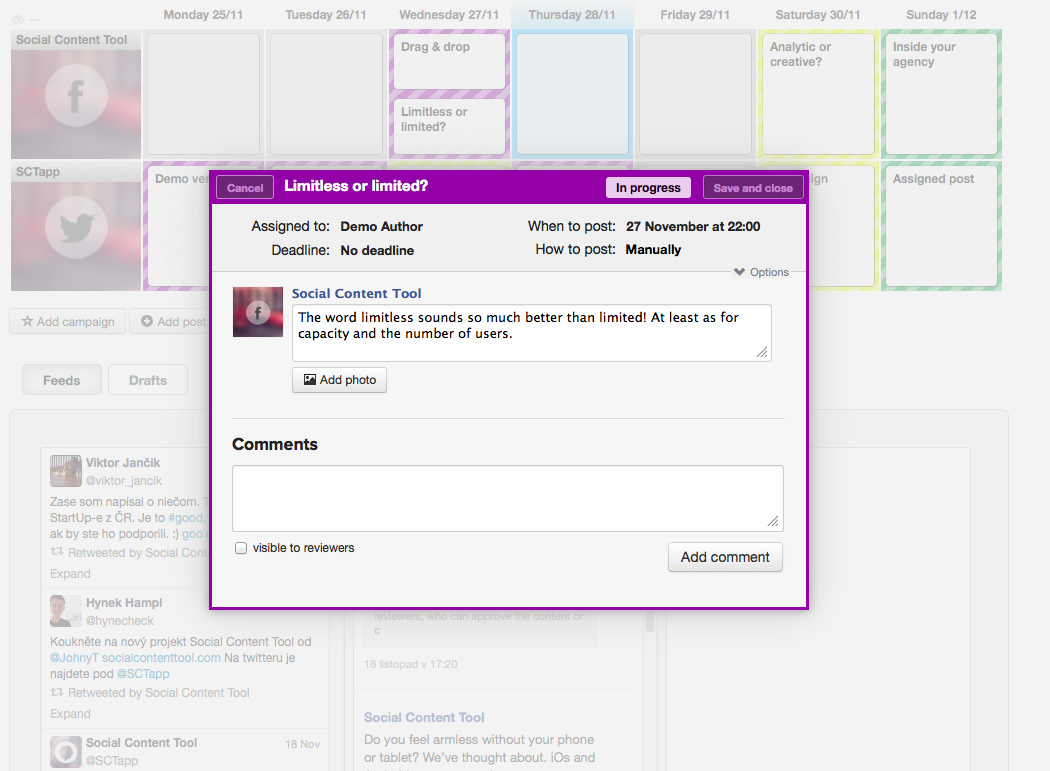Expand Hynek Hampl's tweet
This screenshot has width=1050, height=771.
tap(70, 714)
